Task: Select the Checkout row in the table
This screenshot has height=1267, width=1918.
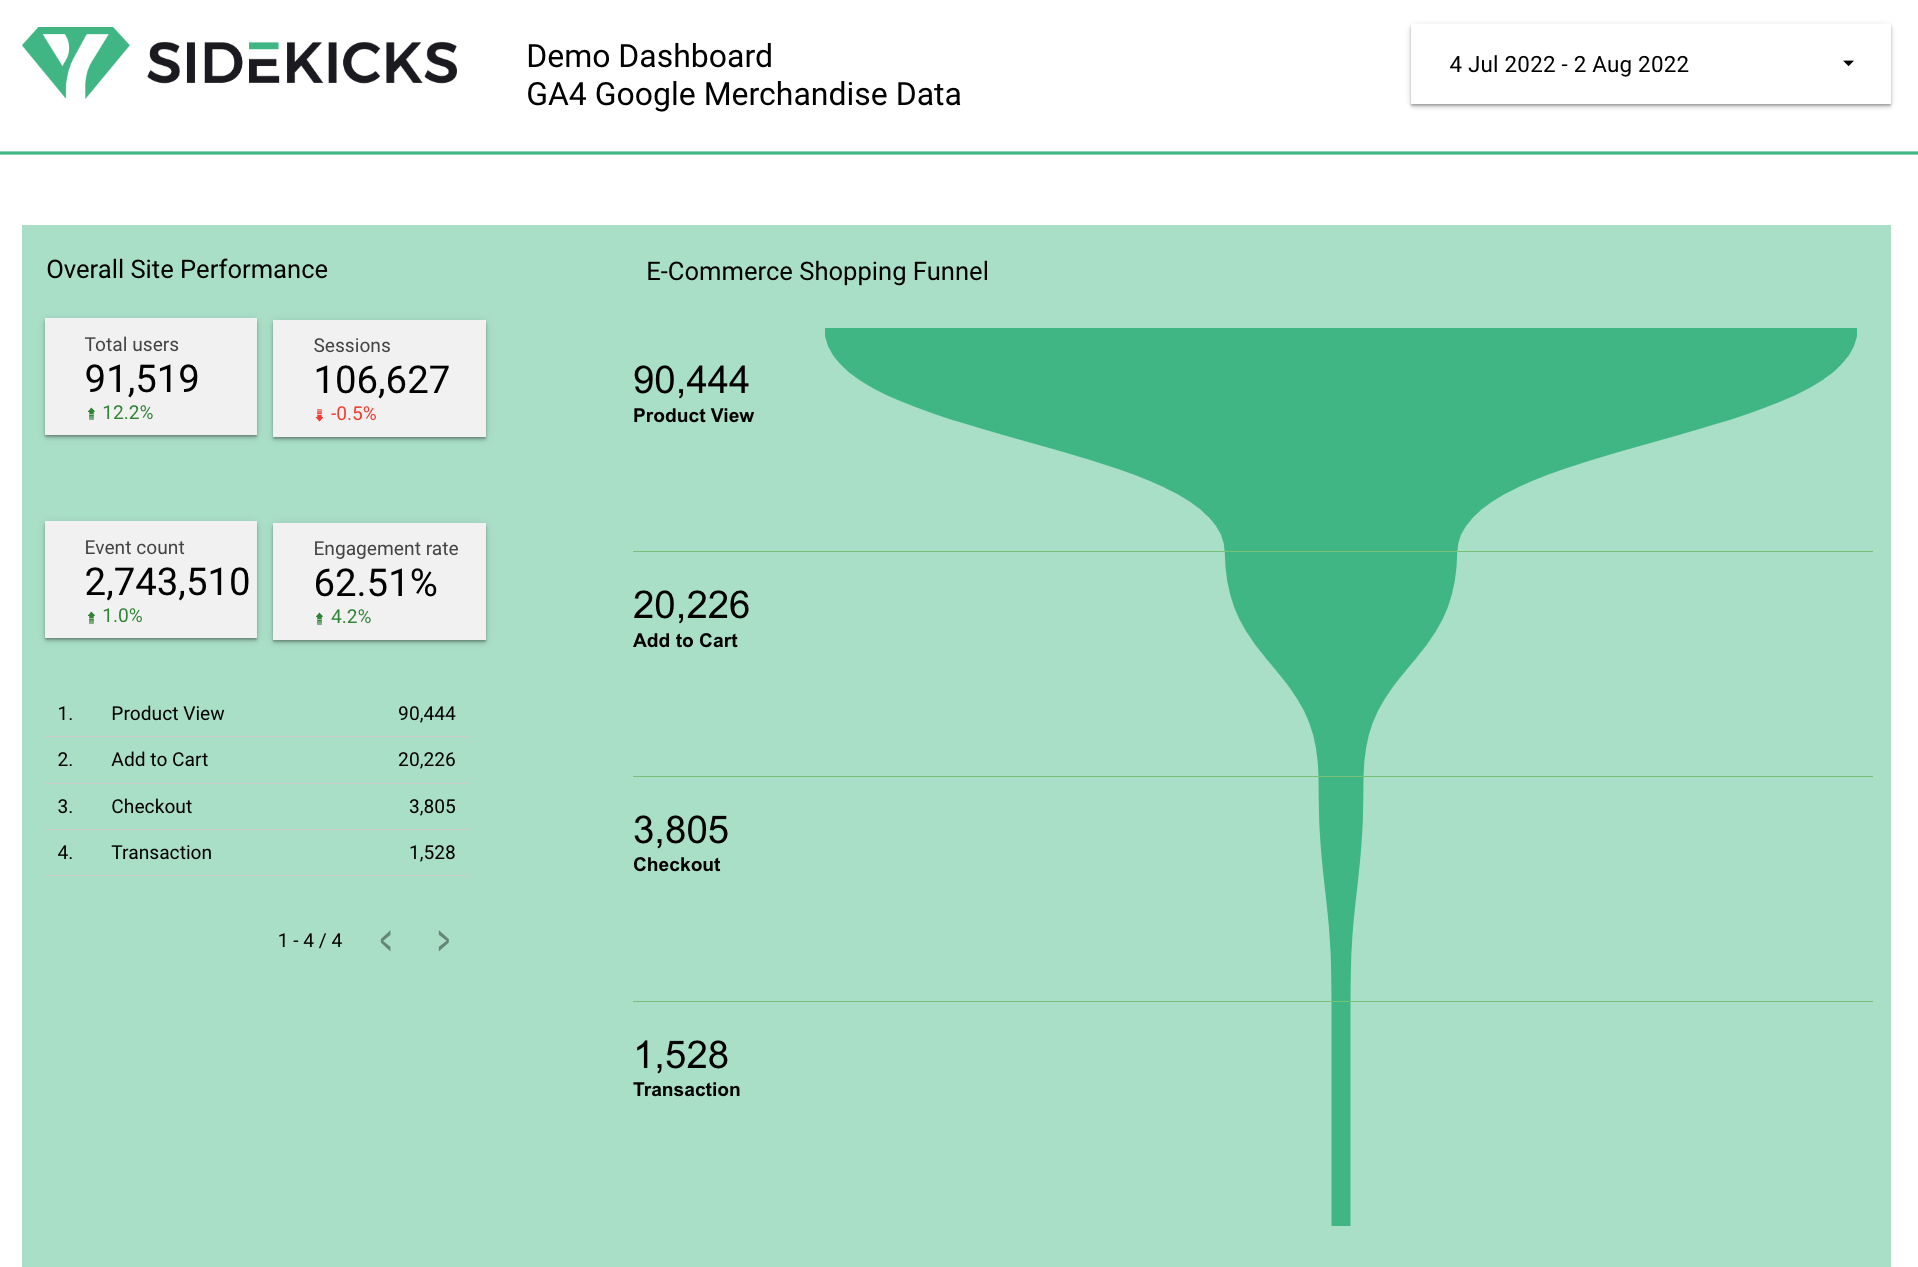Action: [x=256, y=807]
